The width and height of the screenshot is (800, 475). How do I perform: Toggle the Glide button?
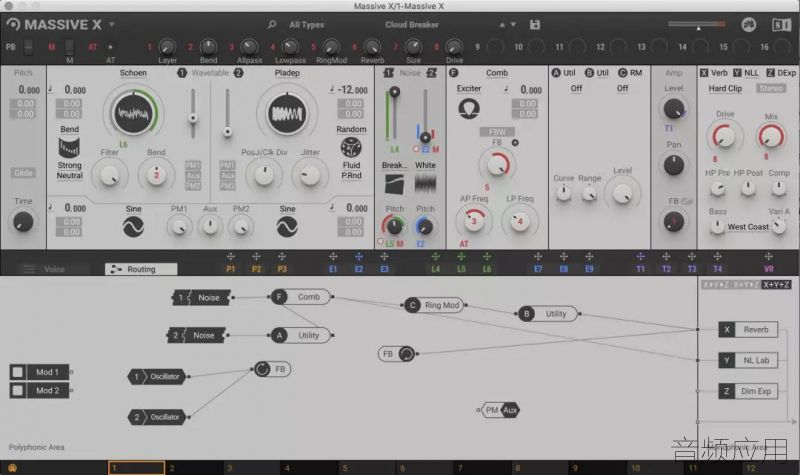coord(23,172)
